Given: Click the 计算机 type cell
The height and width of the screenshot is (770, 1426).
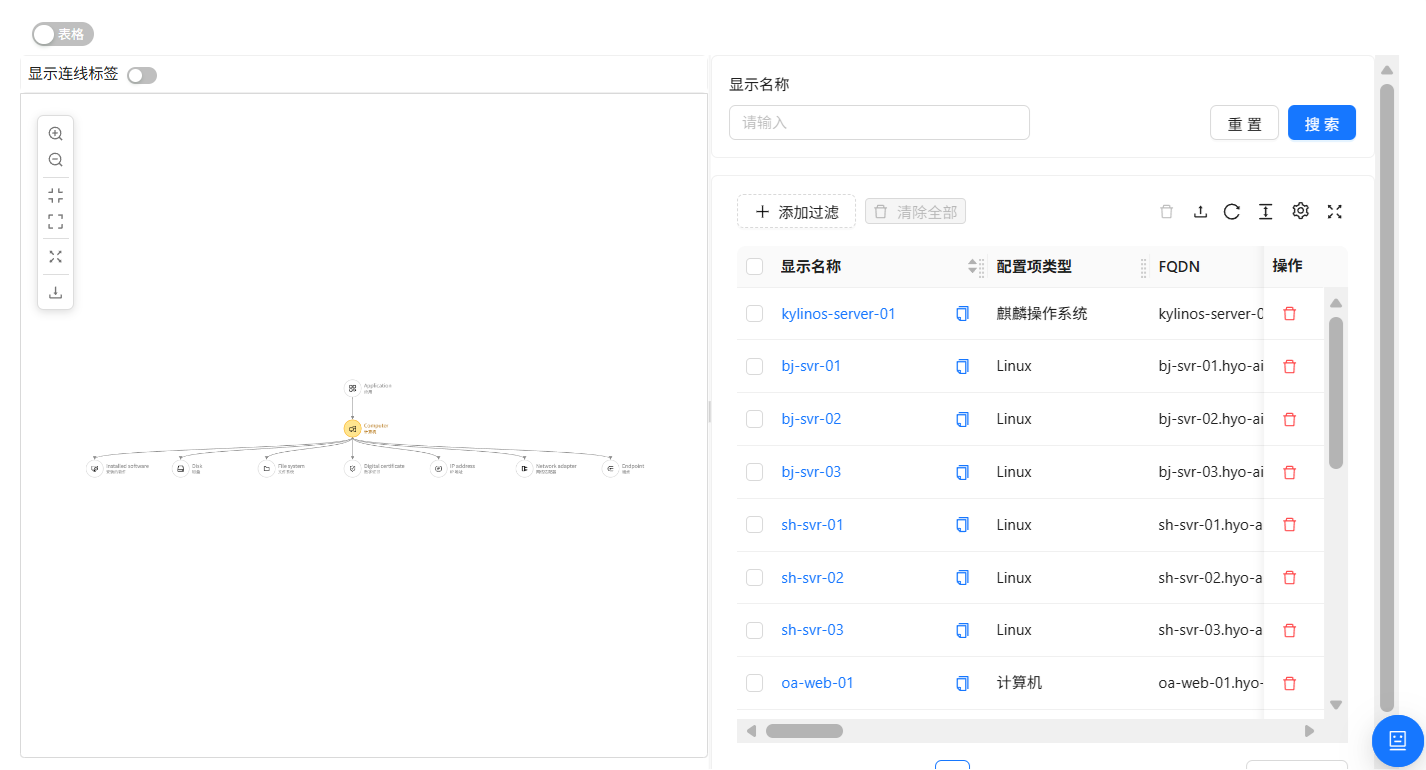Looking at the screenshot, I should pos(1019,683).
